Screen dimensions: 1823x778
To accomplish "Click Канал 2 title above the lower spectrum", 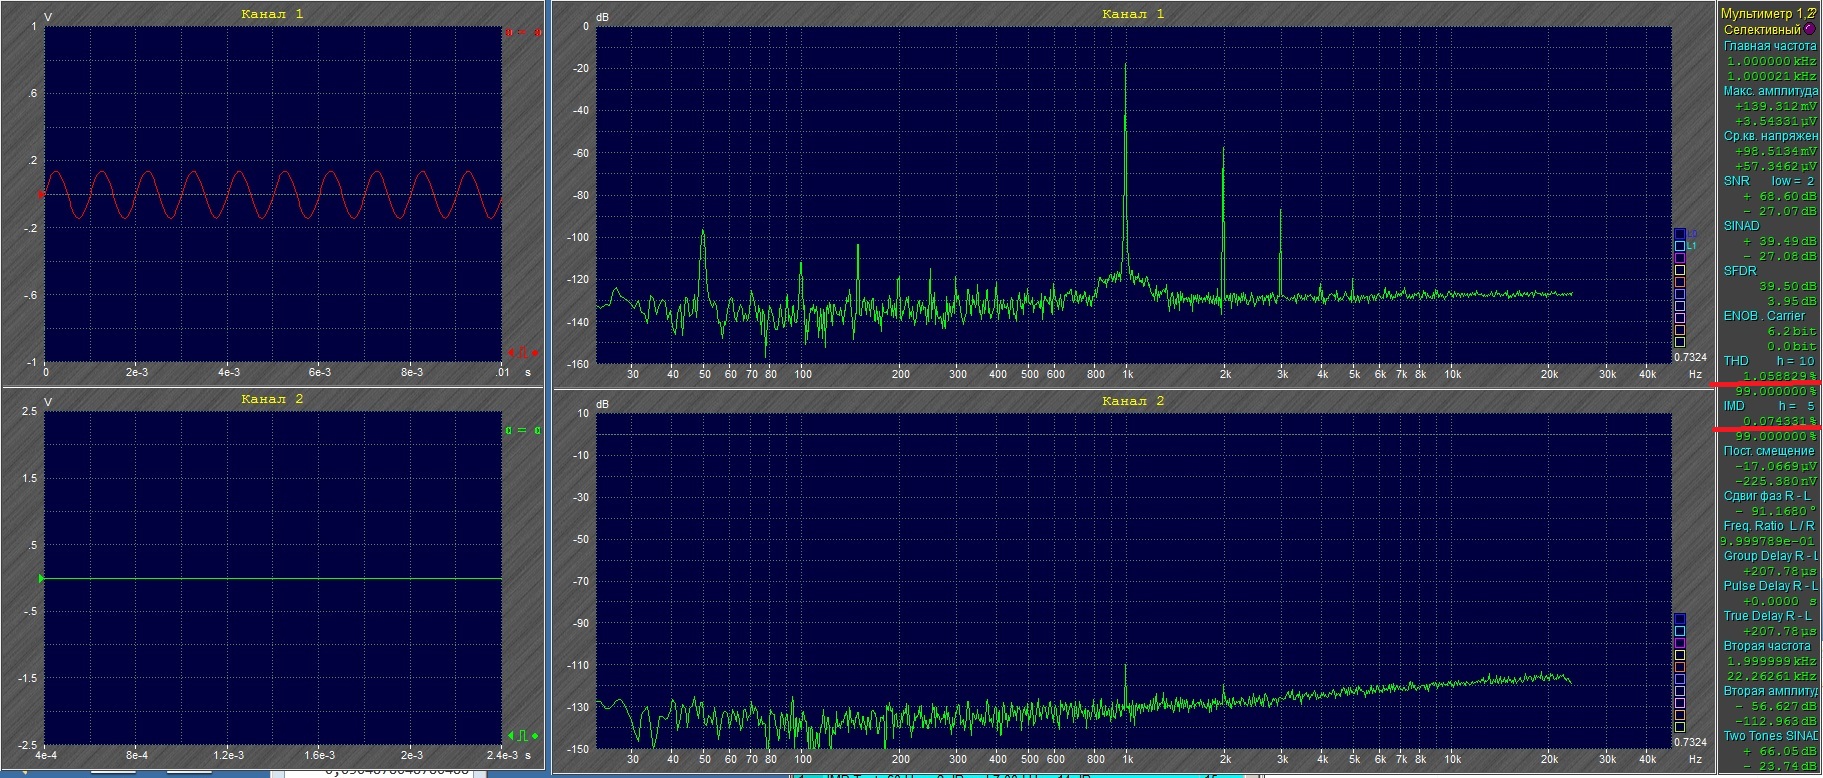I will pyautogui.click(x=1133, y=401).
